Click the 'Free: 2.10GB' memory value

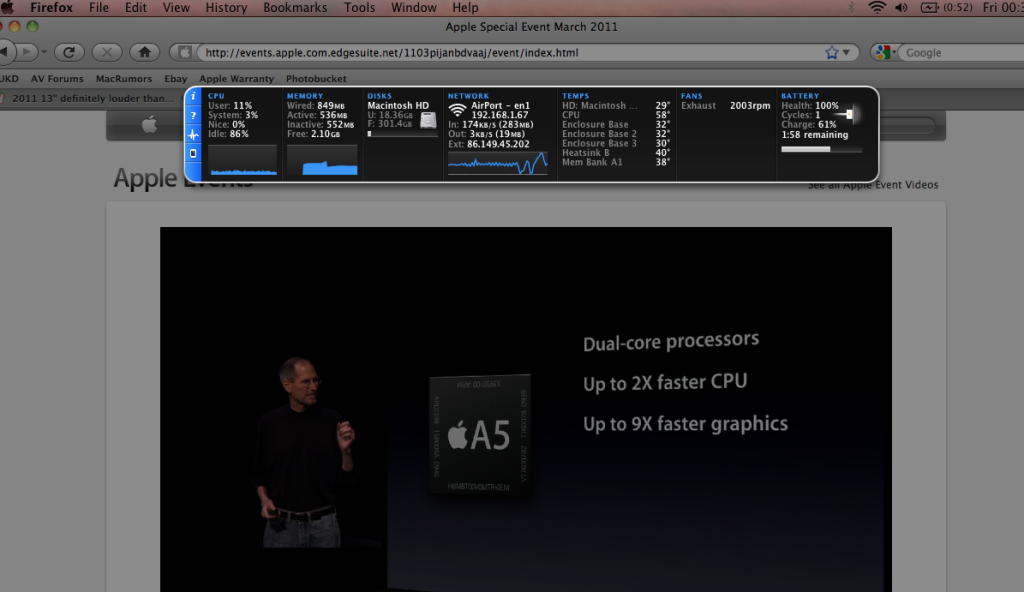point(313,134)
